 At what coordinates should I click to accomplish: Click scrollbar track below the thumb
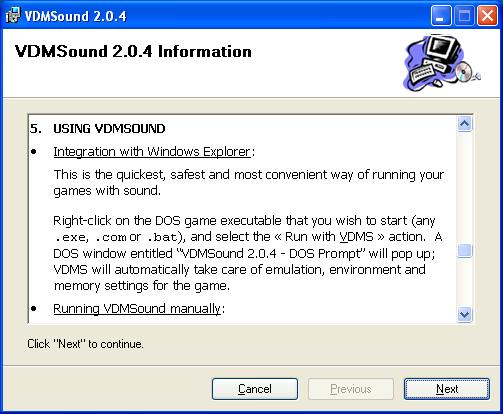tap(464, 282)
